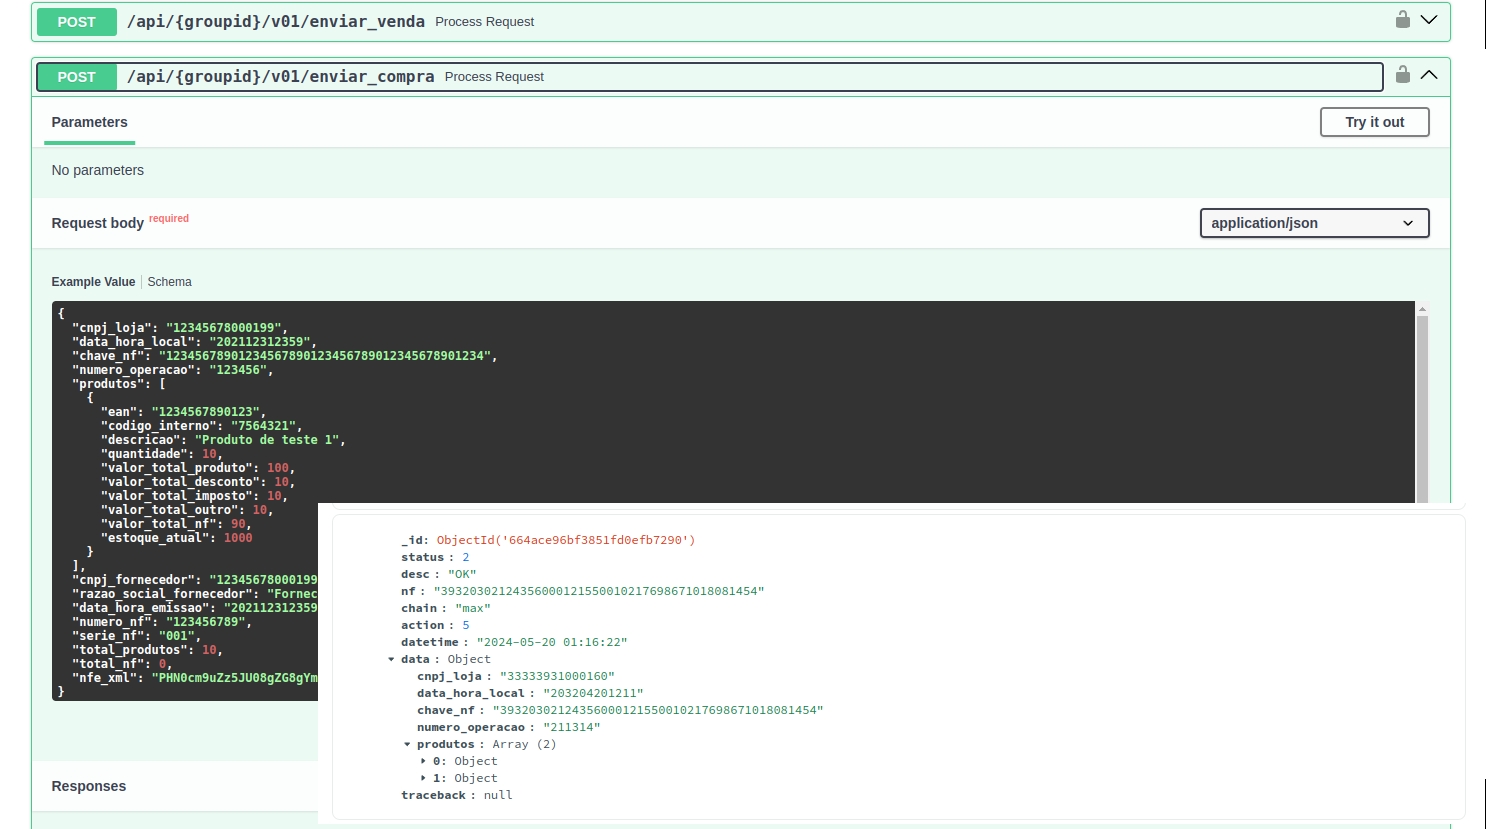Click the data_hora_local value 203204201211
The image size is (1486, 829).
click(x=593, y=693)
